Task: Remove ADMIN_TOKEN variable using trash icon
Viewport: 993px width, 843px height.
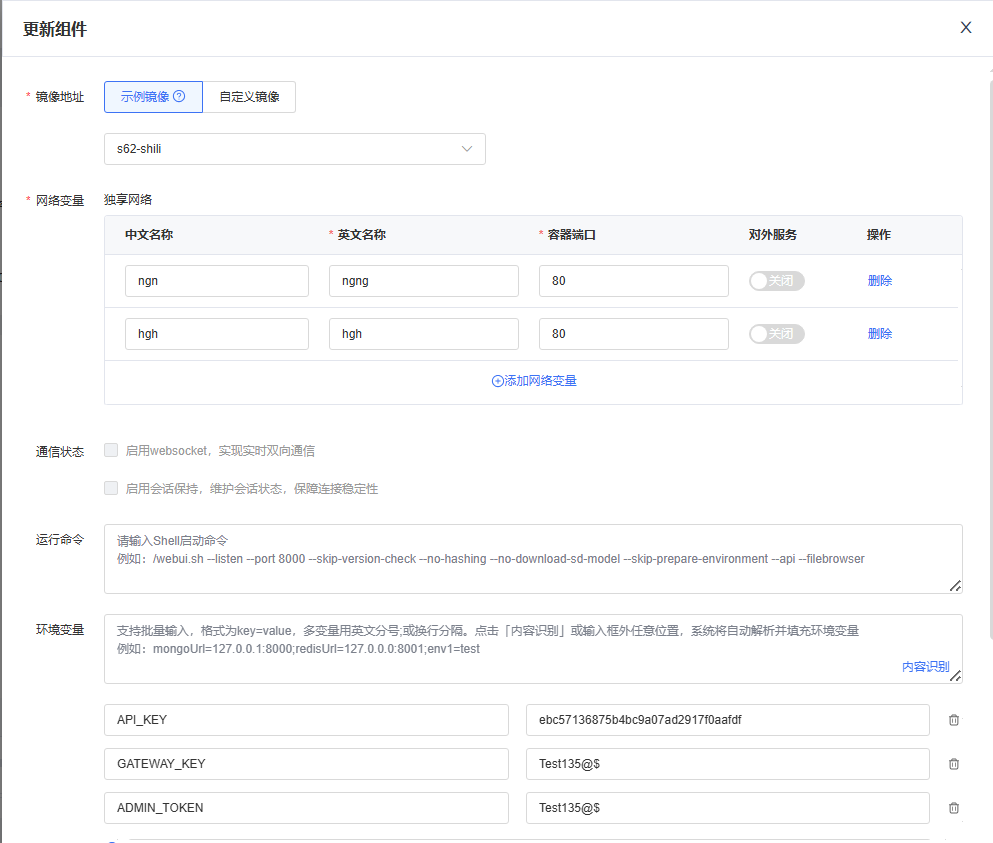Action: click(x=953, y=808)
